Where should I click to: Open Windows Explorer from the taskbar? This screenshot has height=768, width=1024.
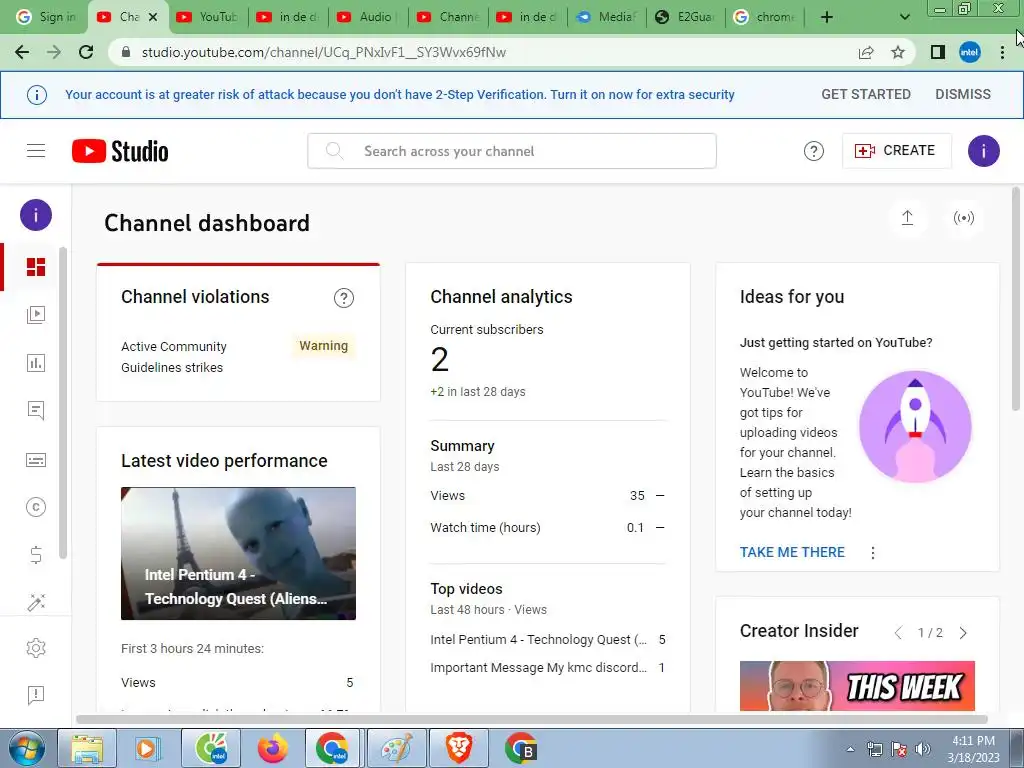[88, 748]
